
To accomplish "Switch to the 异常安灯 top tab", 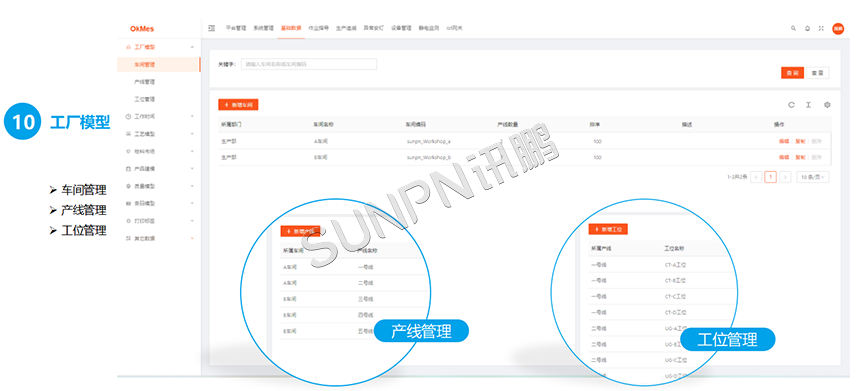I will (x=374, y=28).
